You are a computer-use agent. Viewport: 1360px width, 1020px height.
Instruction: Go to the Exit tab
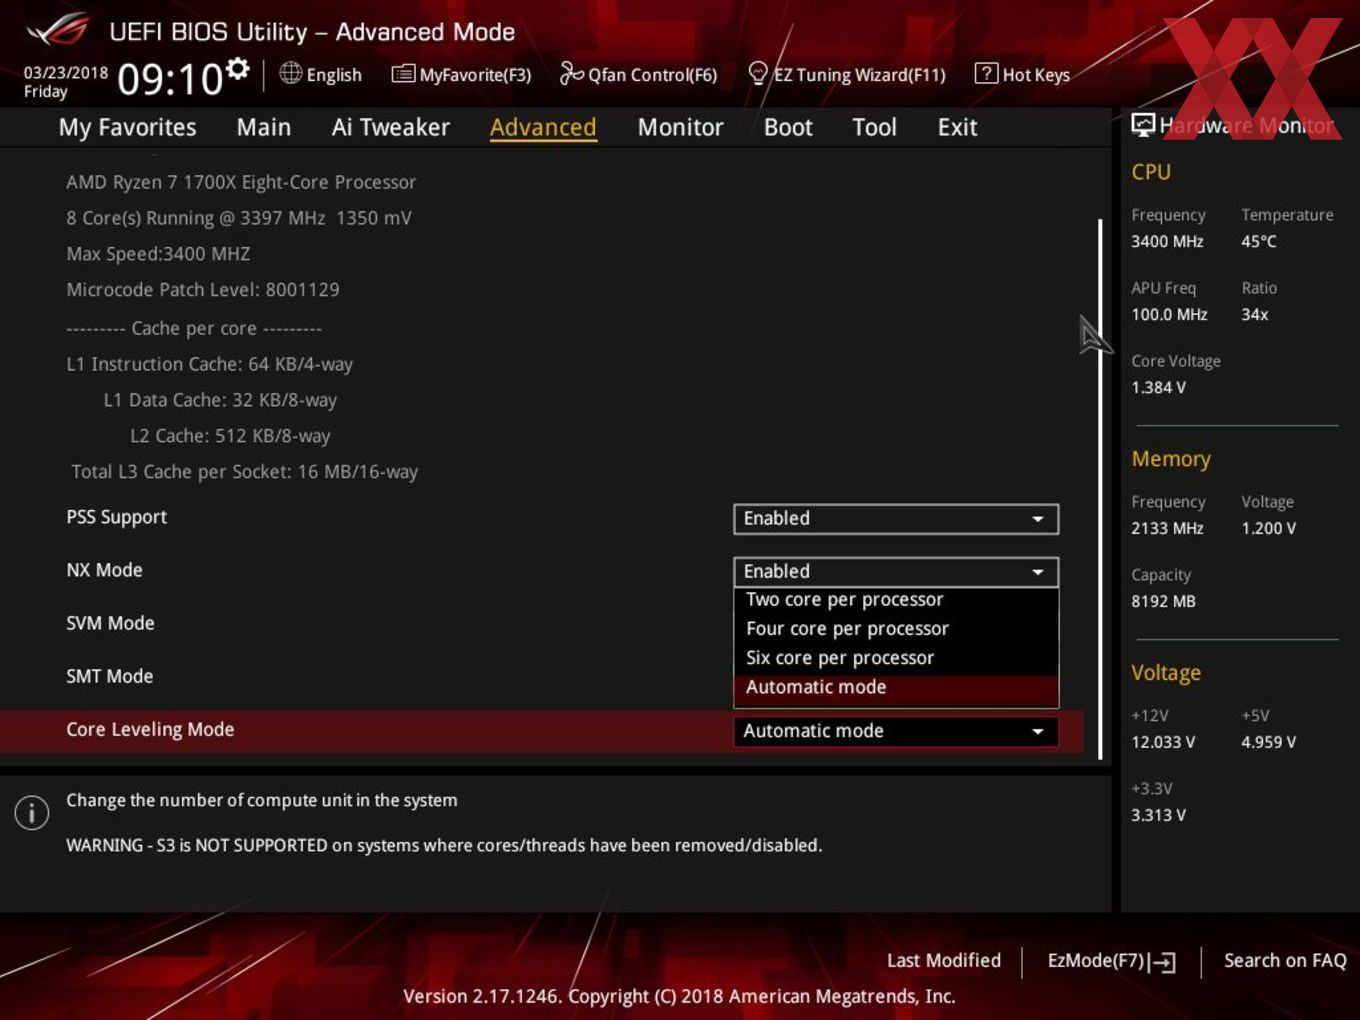tap(957, 127)
